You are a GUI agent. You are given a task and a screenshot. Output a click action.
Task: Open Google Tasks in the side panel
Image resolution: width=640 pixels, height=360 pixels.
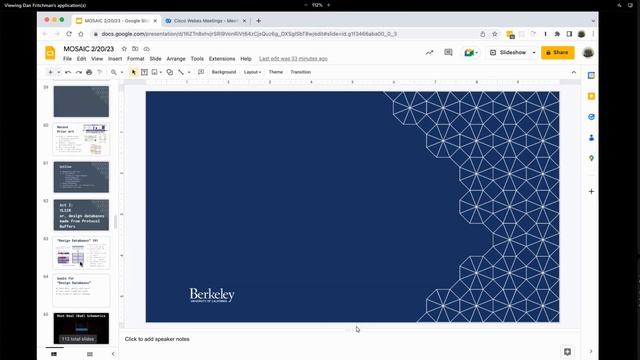(591, 117)
